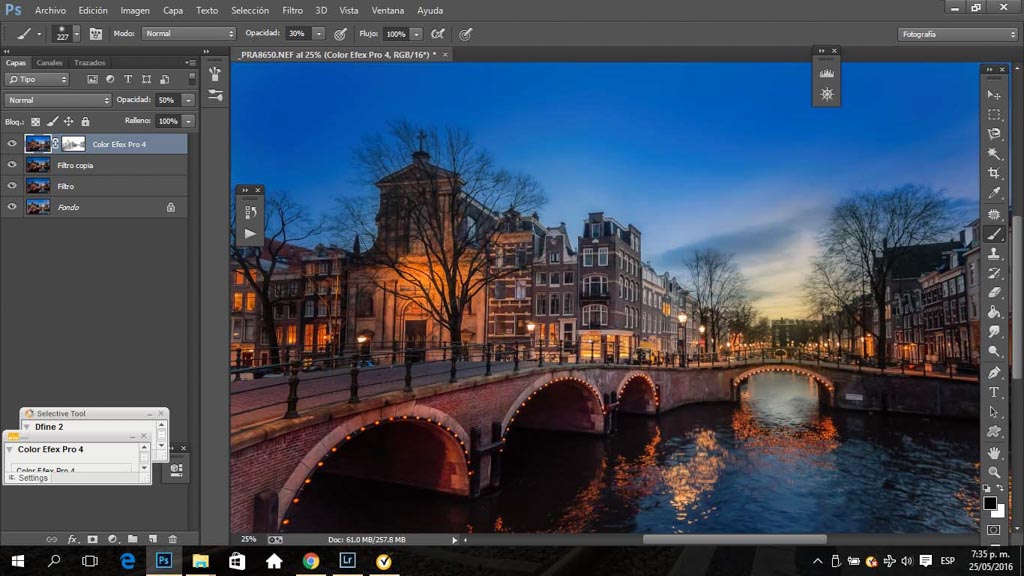Select the Pen tool
The height and width of the screenshot is (576, 1024).
click(994, 372)
